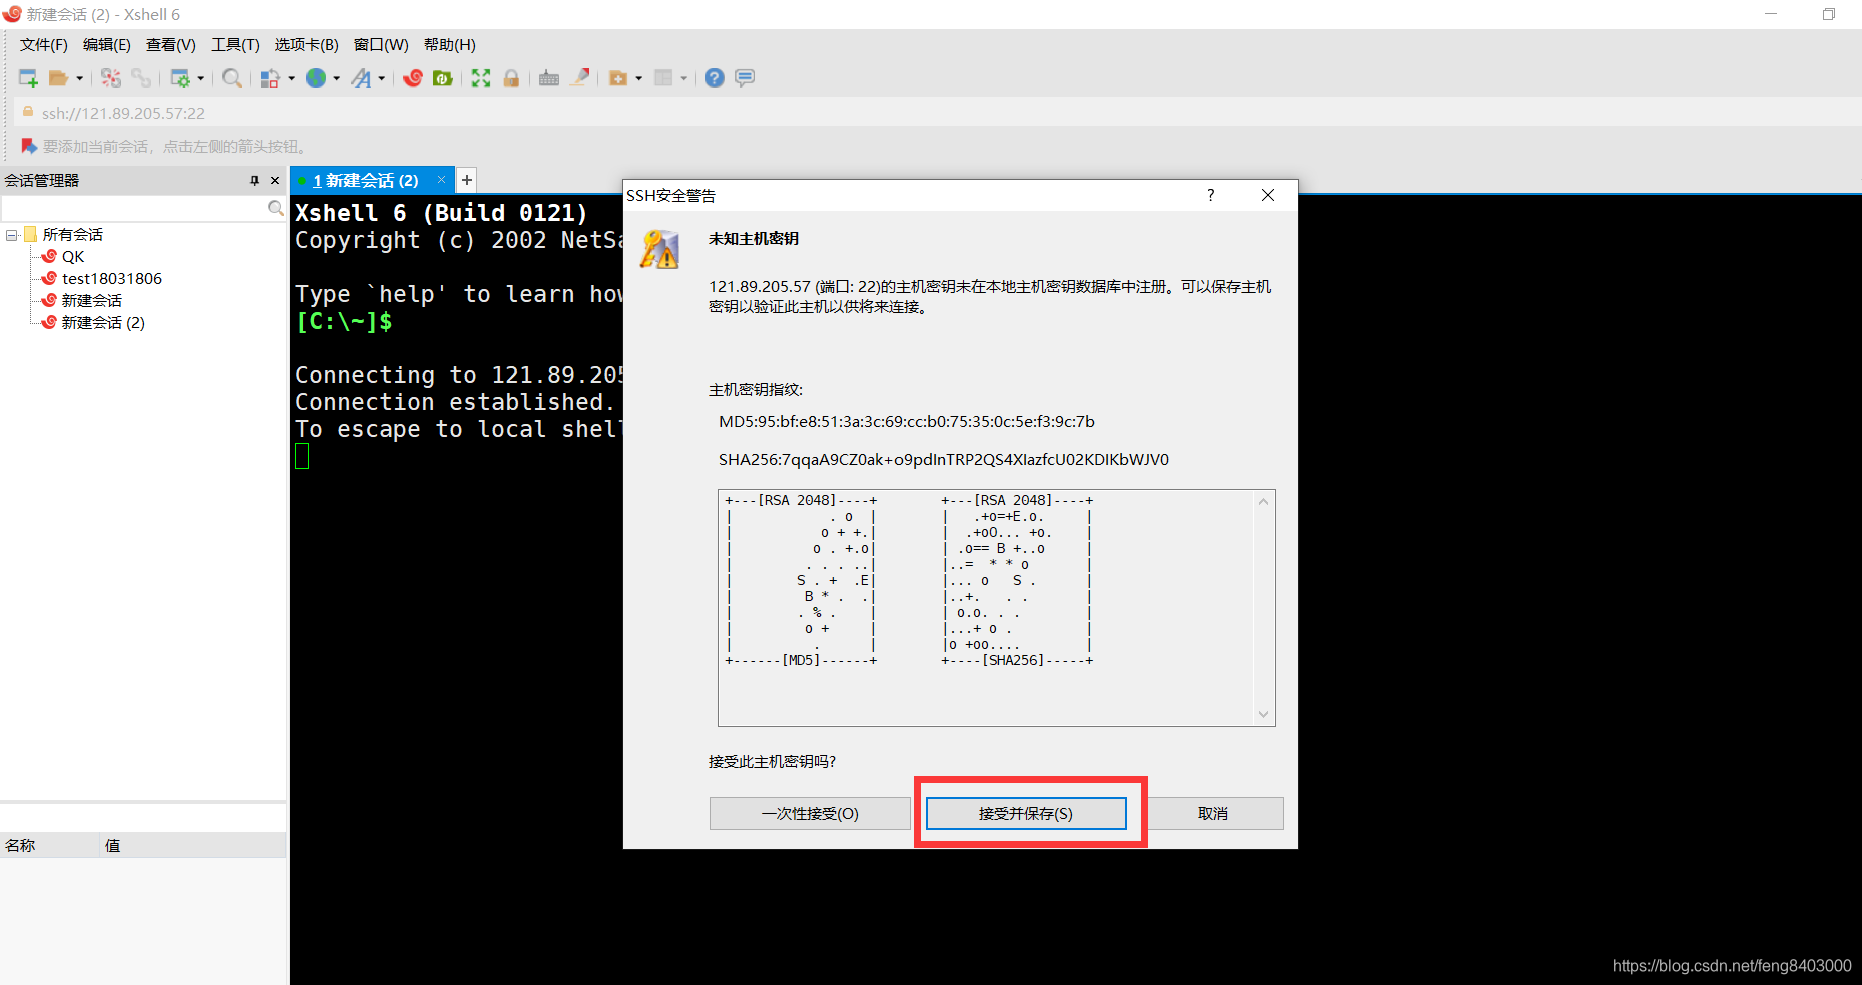This screenshot has height=985, width=1862.
Task: Click the help question-mark toolbar icon
Action: point(714,77)
